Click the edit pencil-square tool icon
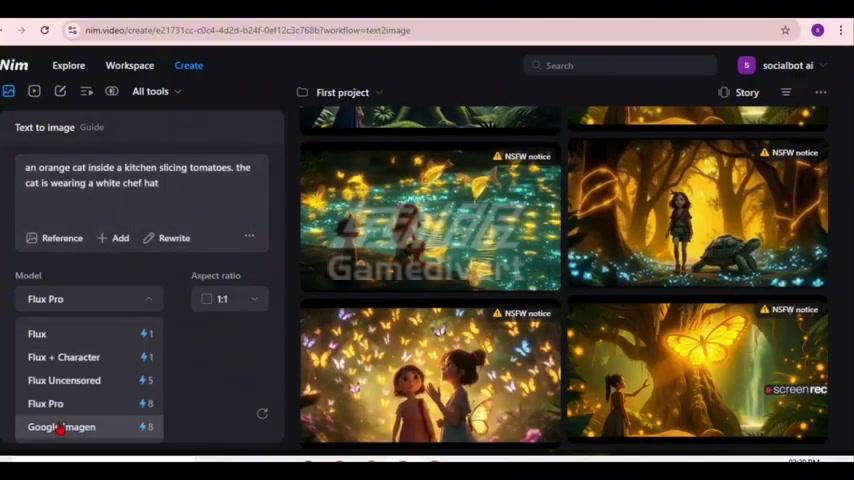Image resolution: width=854 pixels, height=480 pixels. coord(60,91)
